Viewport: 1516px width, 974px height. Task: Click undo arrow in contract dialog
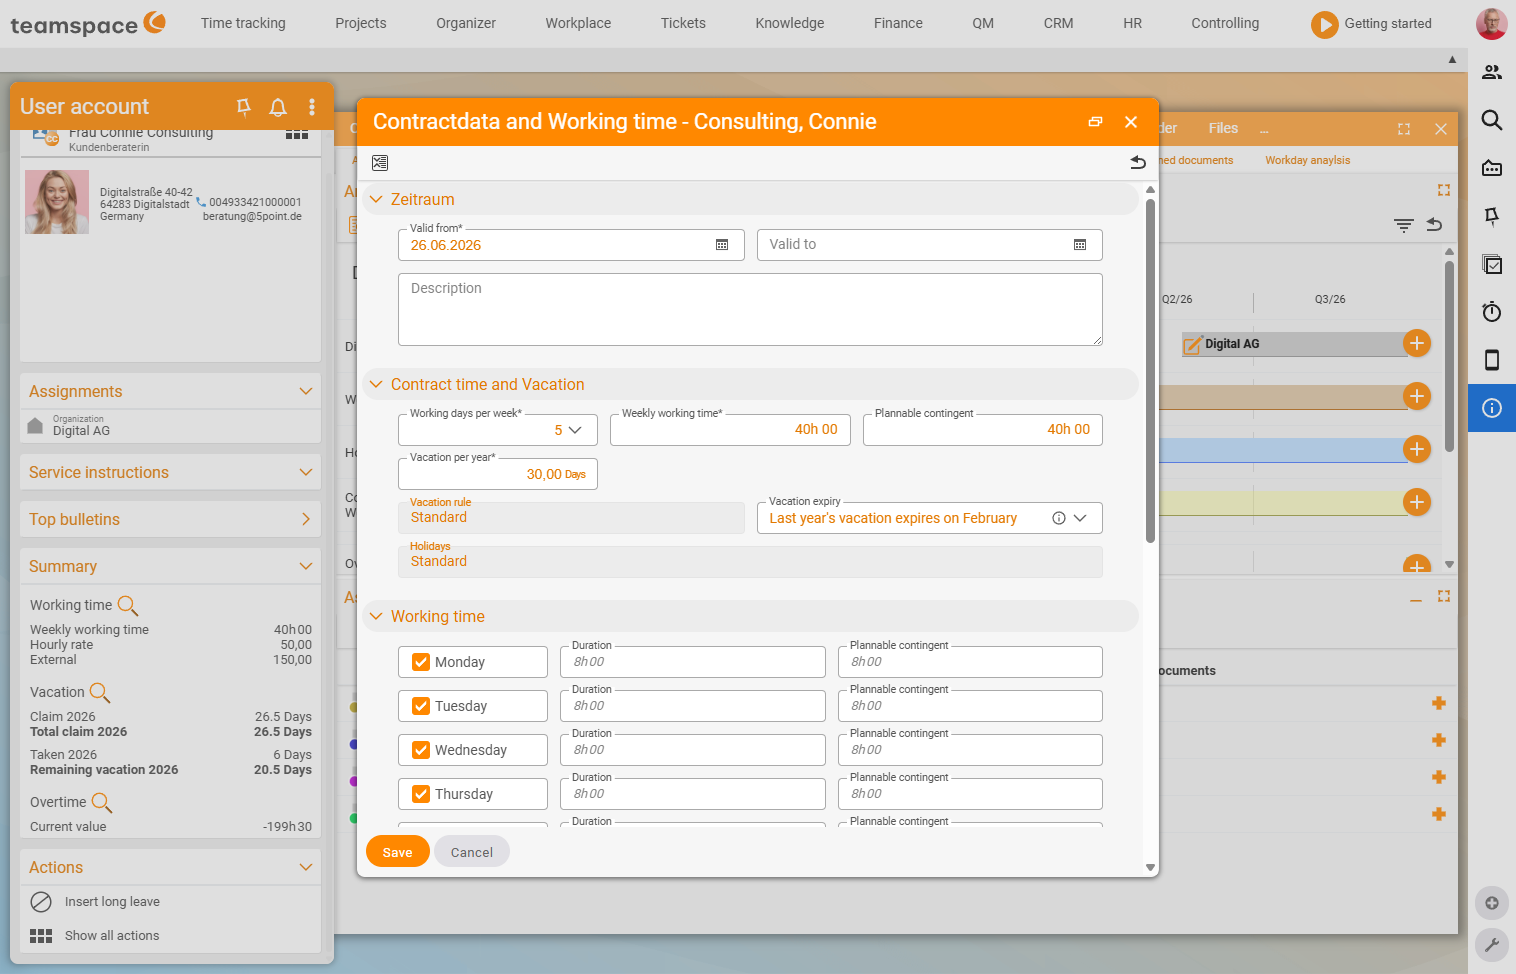pyautogui.click(x=1138, y=162)
